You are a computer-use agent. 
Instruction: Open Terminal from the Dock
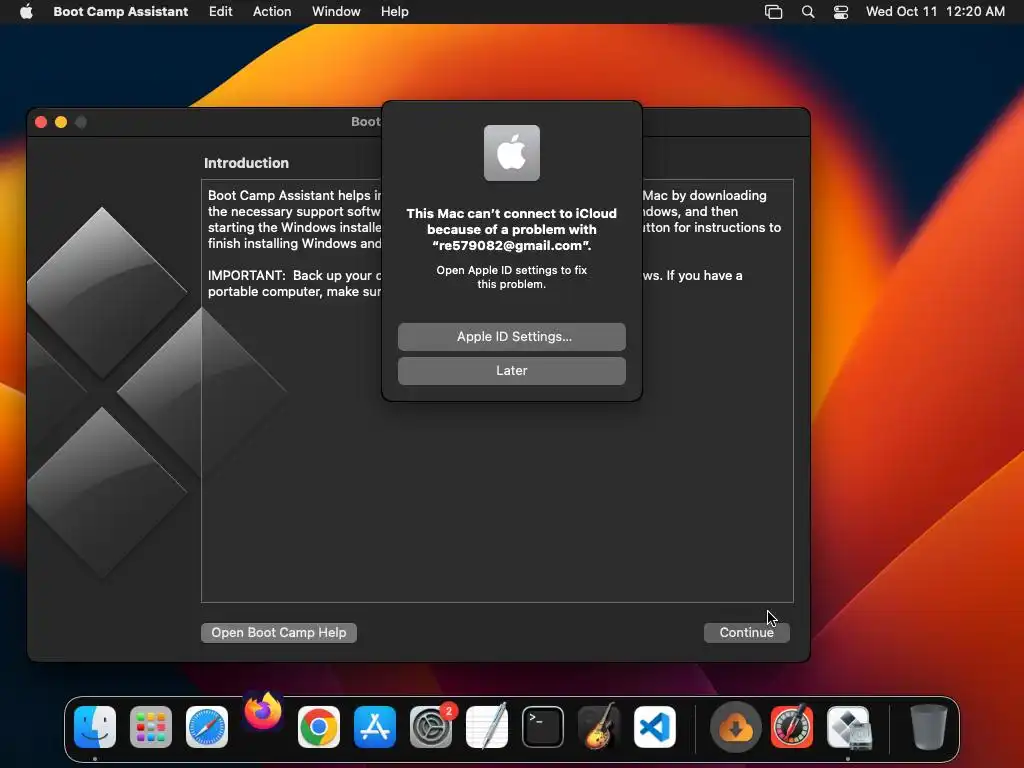click(x=543, y=727)
